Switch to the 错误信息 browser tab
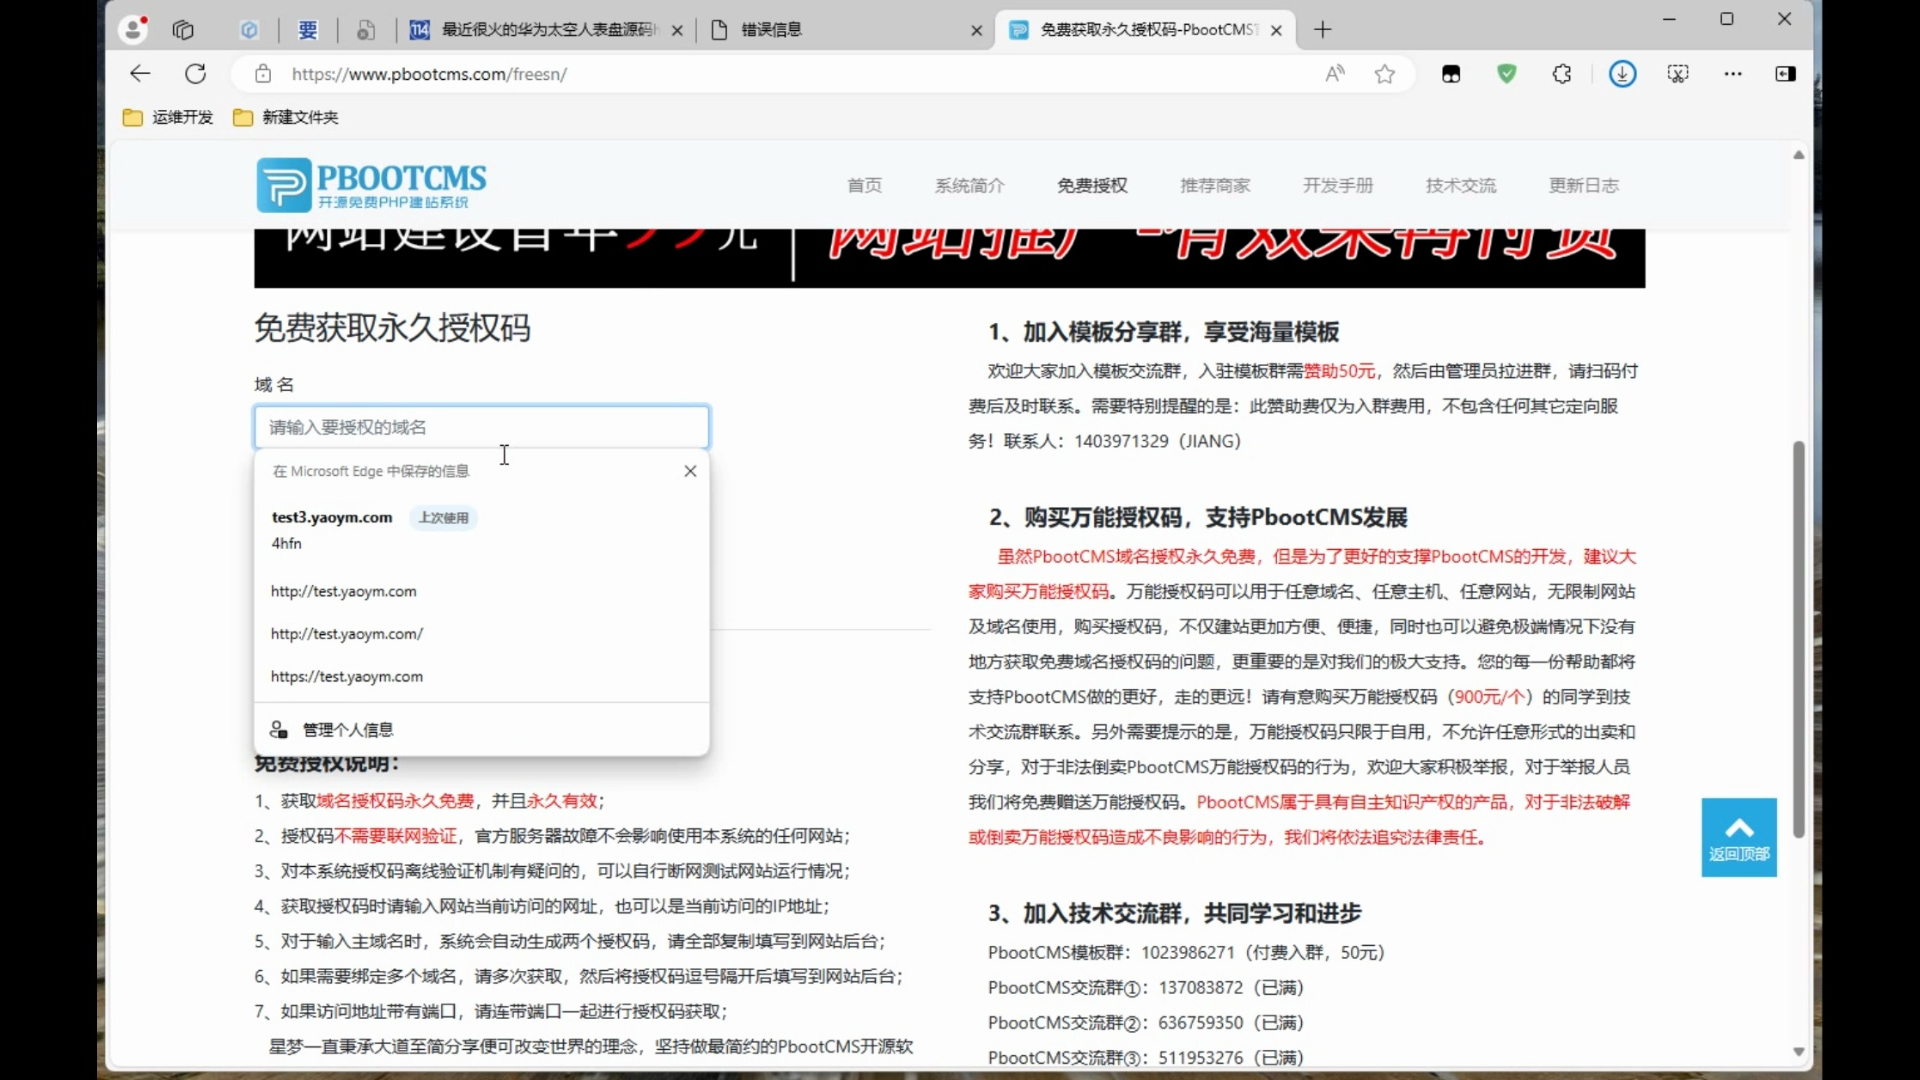The width and height of the screenshot is (1920, 1080). click(x=772, y=30)
